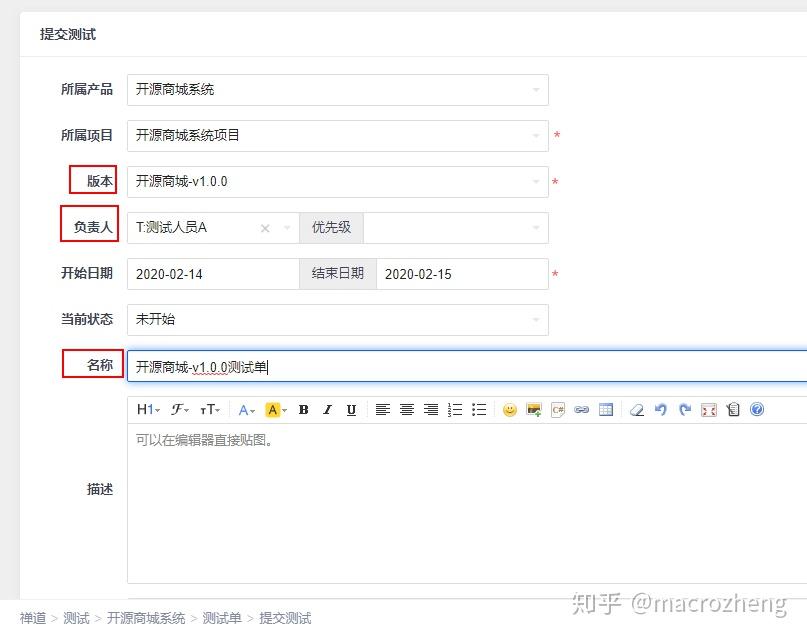807x639 pixels.
Task: Toggle italic formatting in description editor
Action: pos(327,410)
